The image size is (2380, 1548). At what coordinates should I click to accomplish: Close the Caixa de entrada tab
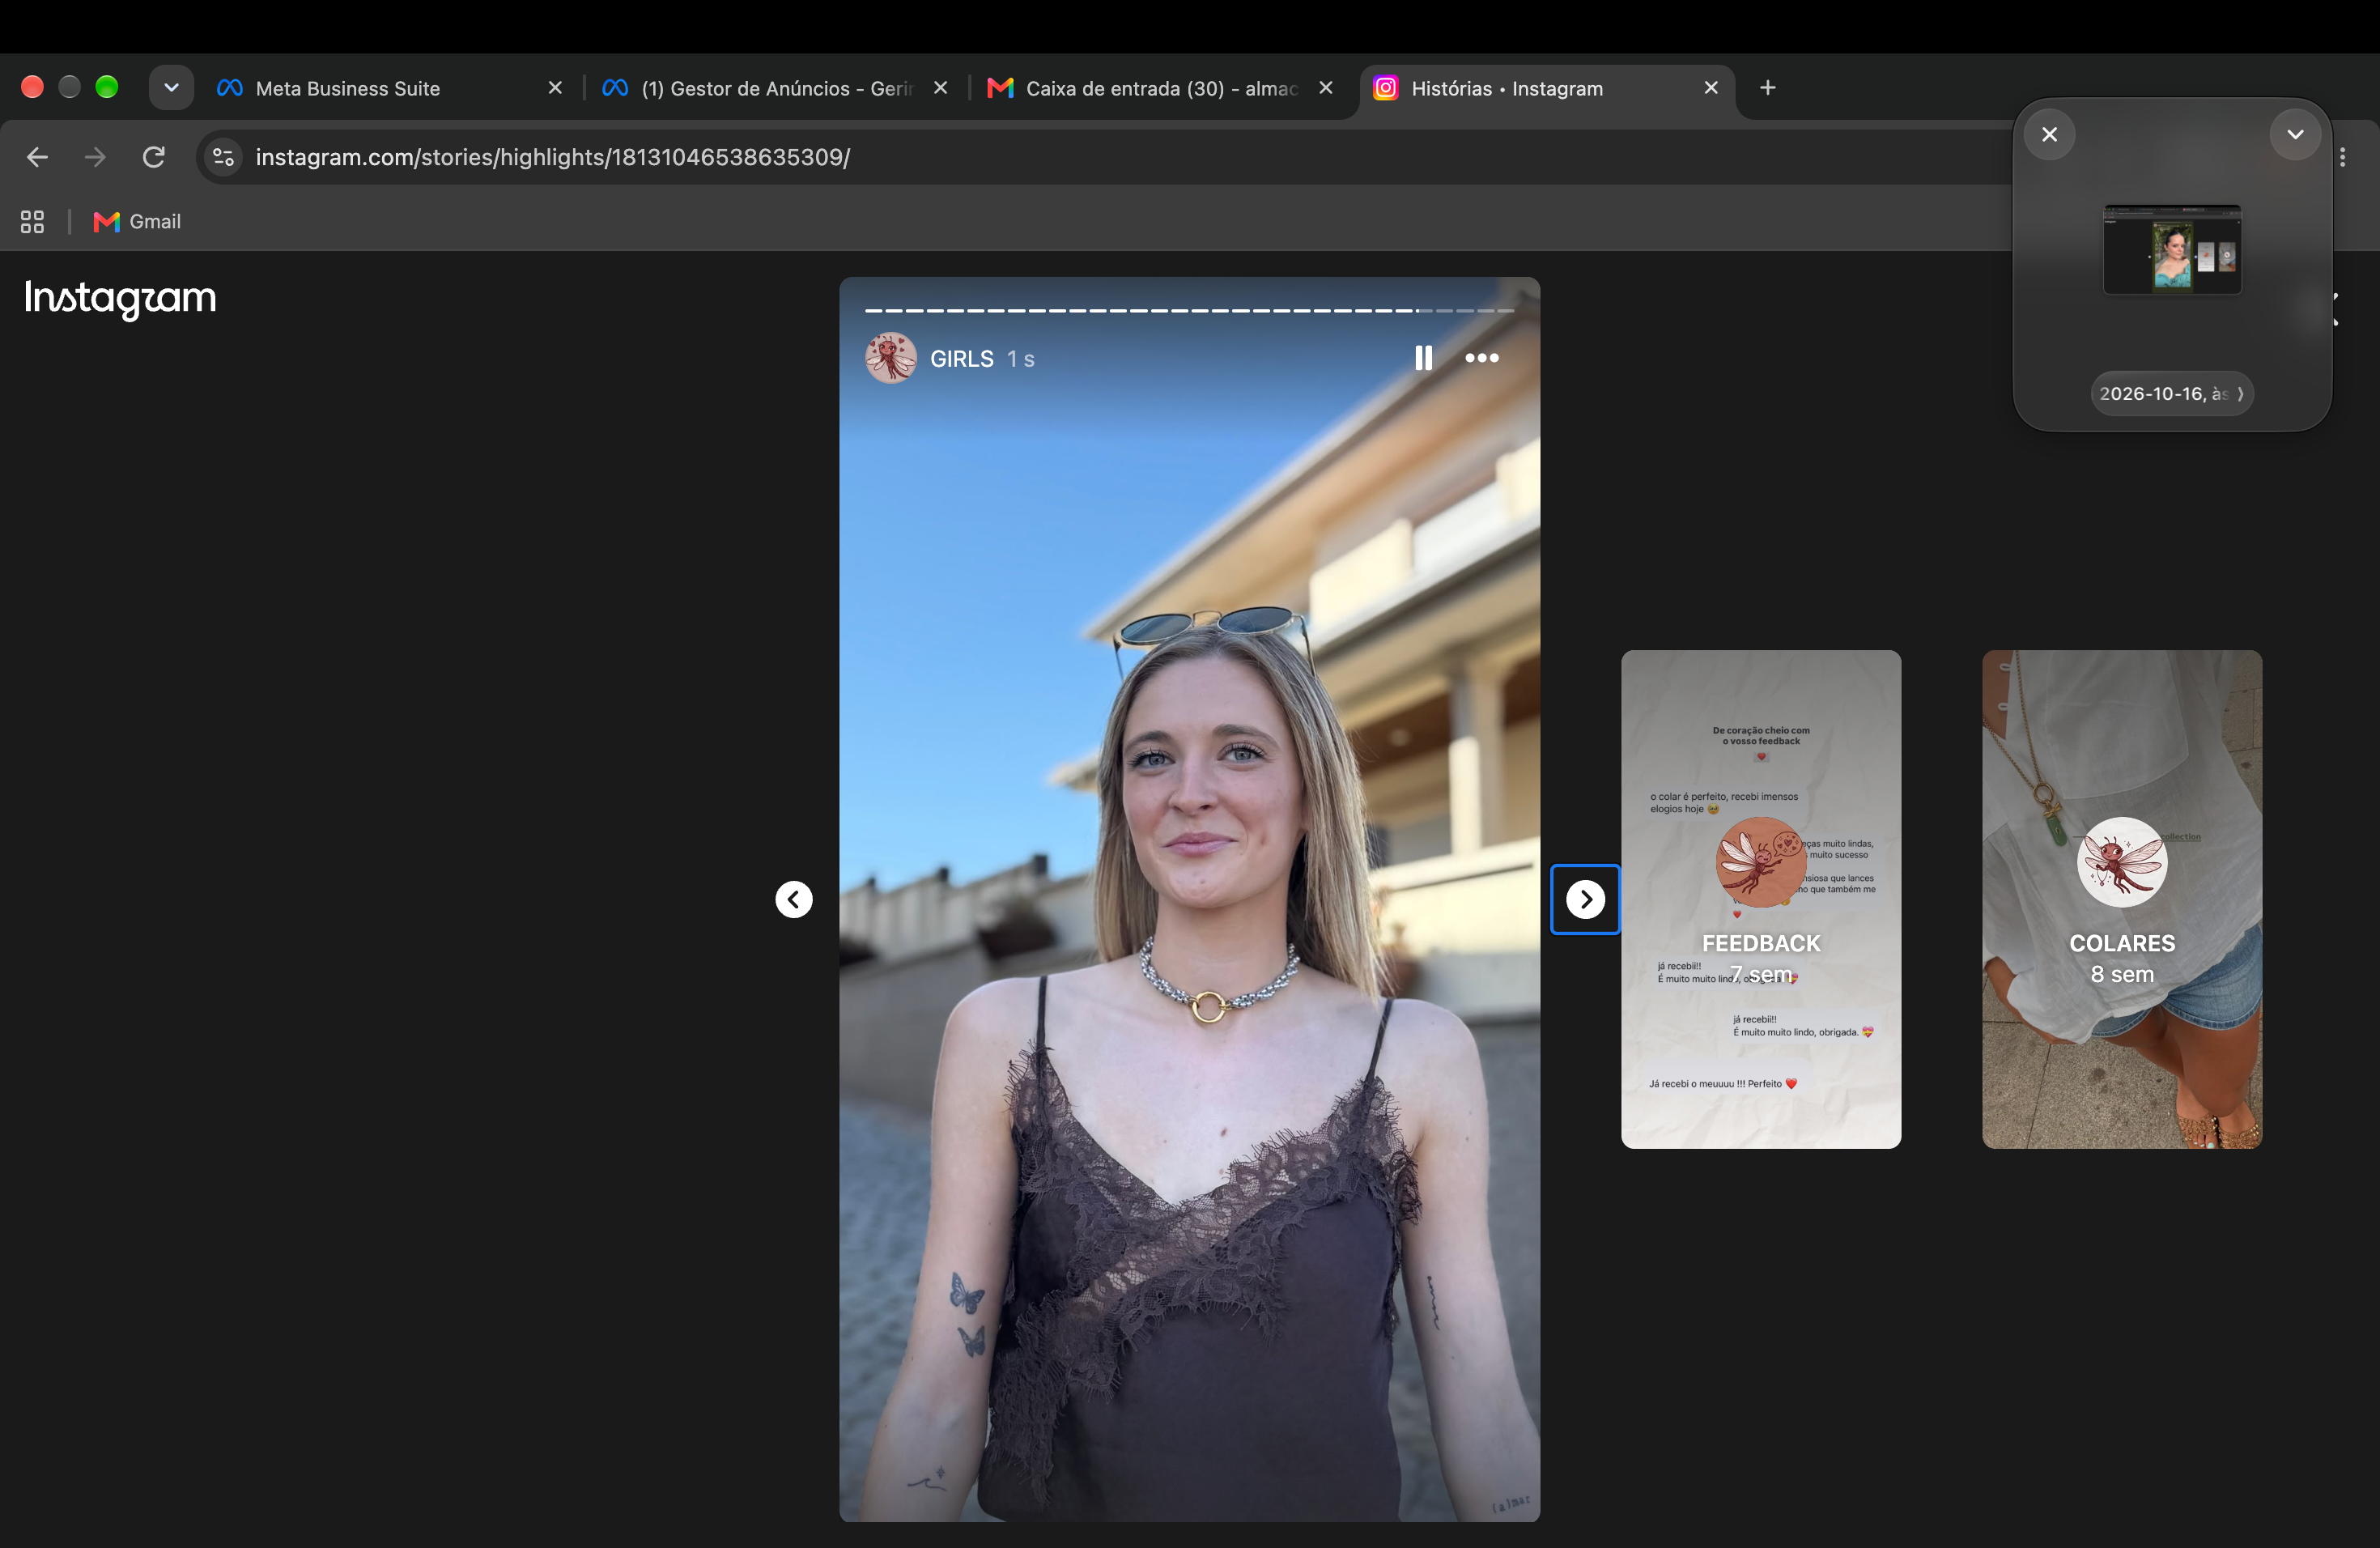tap(1325, 88)
